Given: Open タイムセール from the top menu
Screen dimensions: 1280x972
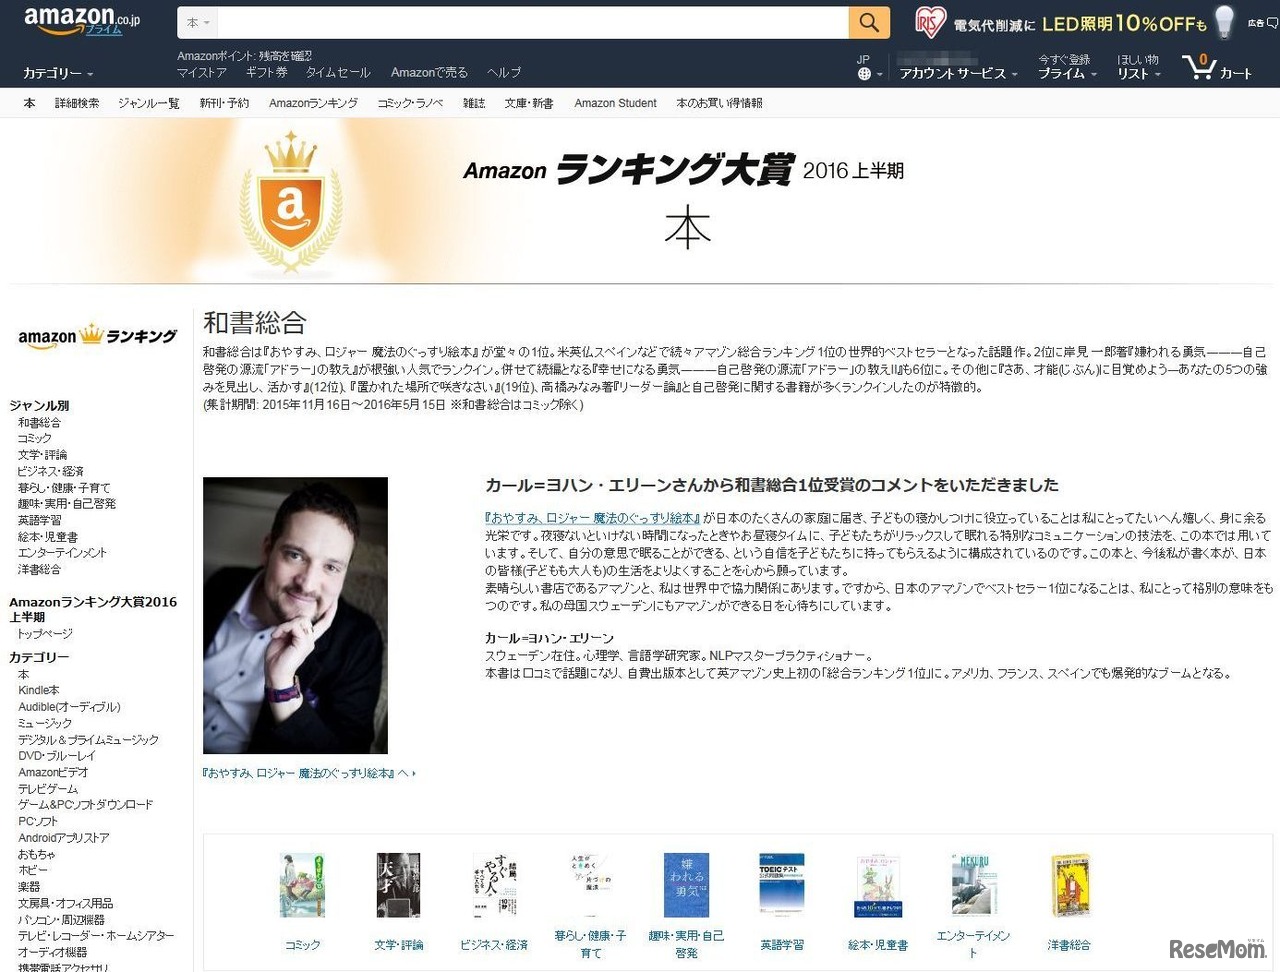Looking at the screenshot, I should click(338, 73).
